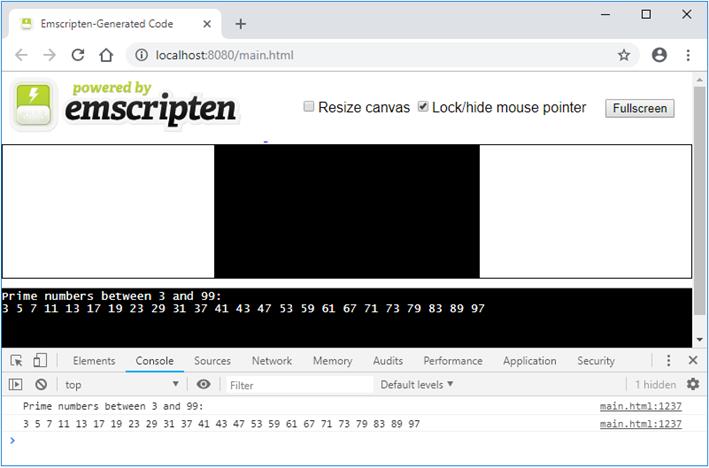Viewport: 709px width, 468px height.
Task: Switch to the Audits tab
Action: point(388,361)
